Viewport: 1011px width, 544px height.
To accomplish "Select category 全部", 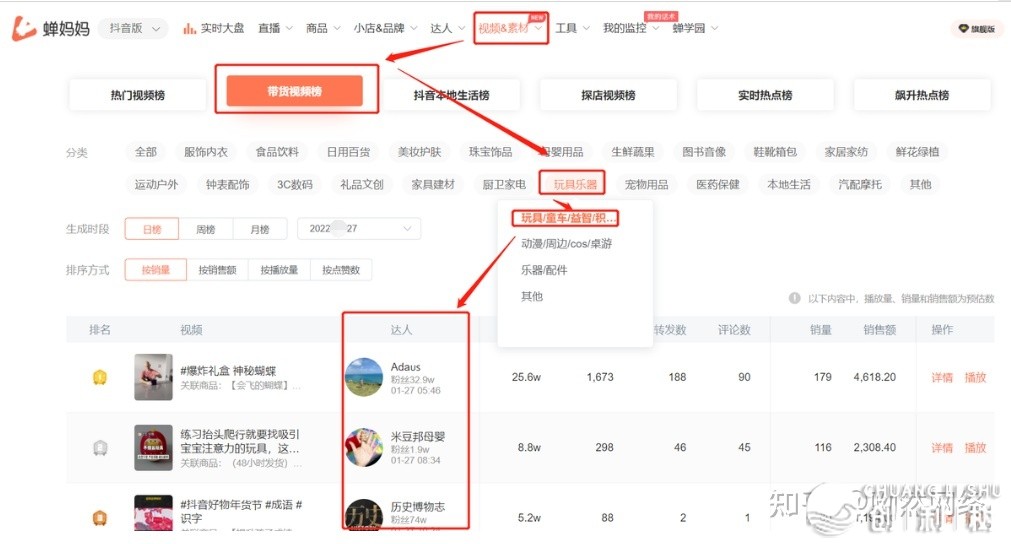I will click(146, 152).
